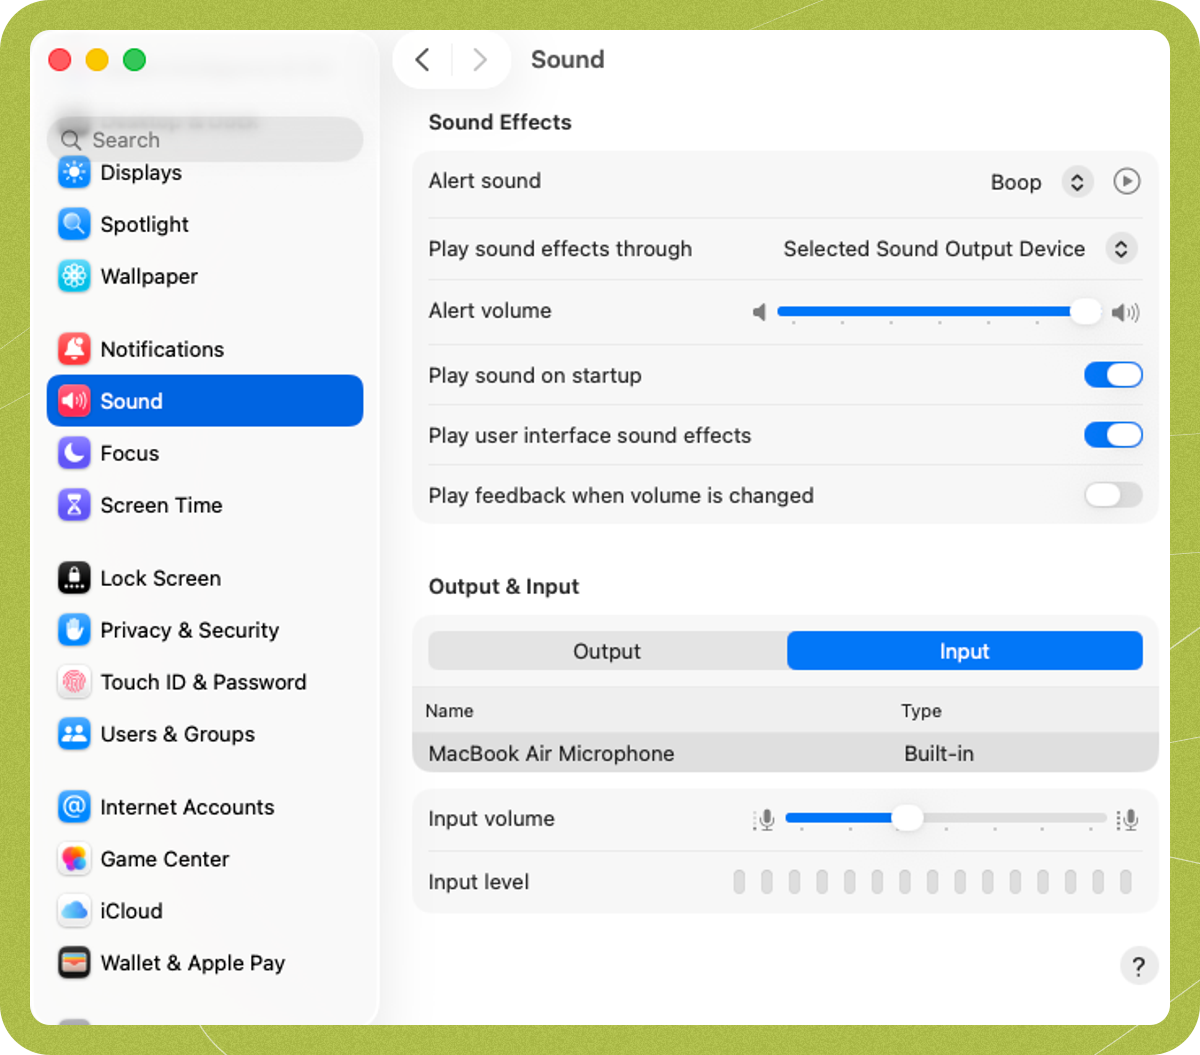Click the low-volume speaker icon beside Alert volume
The image size is (1200, 1055).
point(759,312)
